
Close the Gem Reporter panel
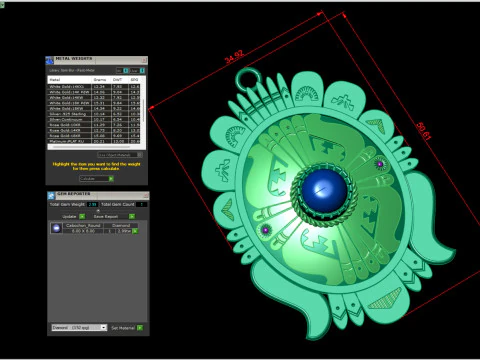tap(146, 195)
